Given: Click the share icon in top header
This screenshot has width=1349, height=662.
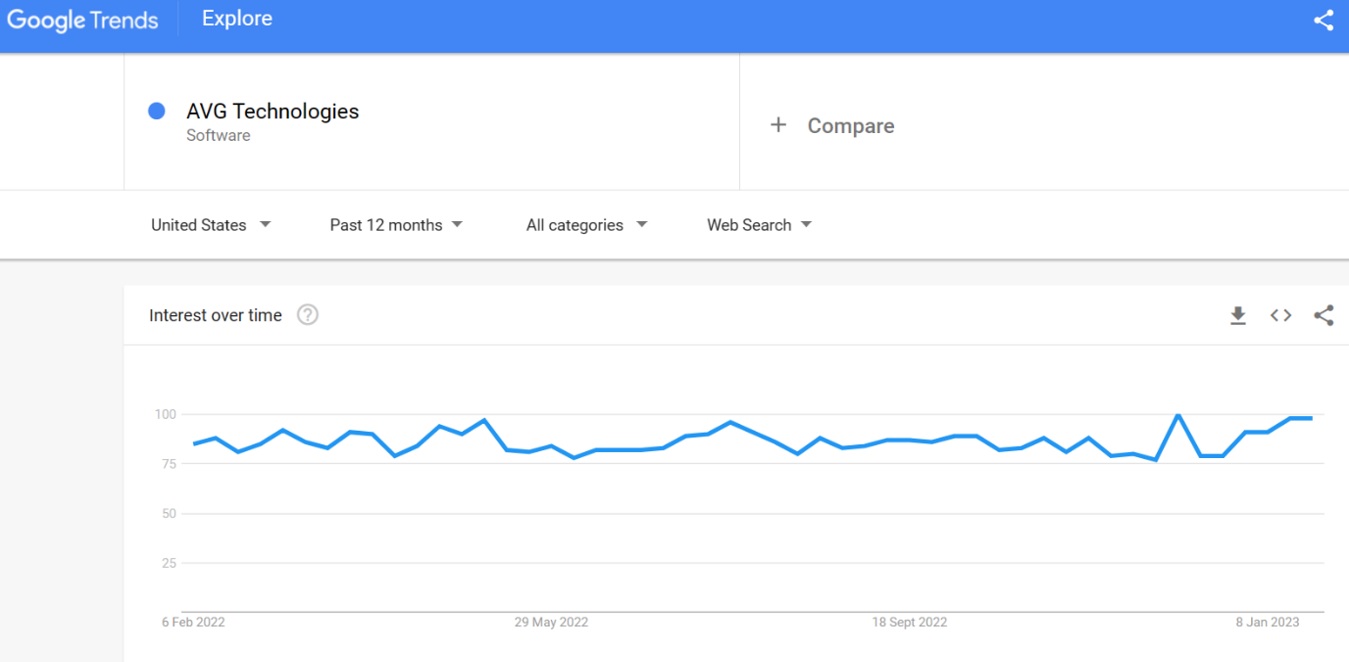Looking at the screenshot, I should pos(1323,20).
